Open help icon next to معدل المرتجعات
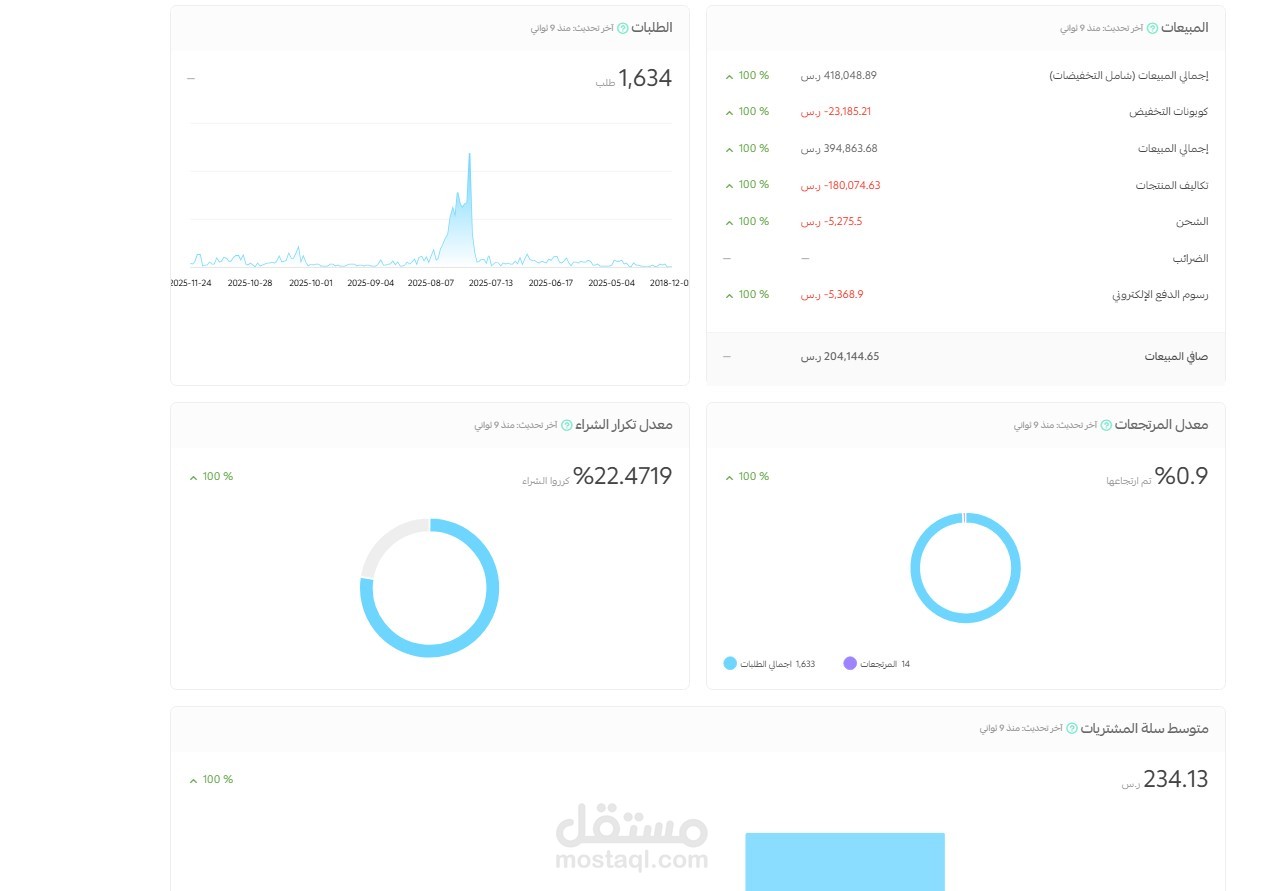The image size is (1264, 891). click(1106, 425)
